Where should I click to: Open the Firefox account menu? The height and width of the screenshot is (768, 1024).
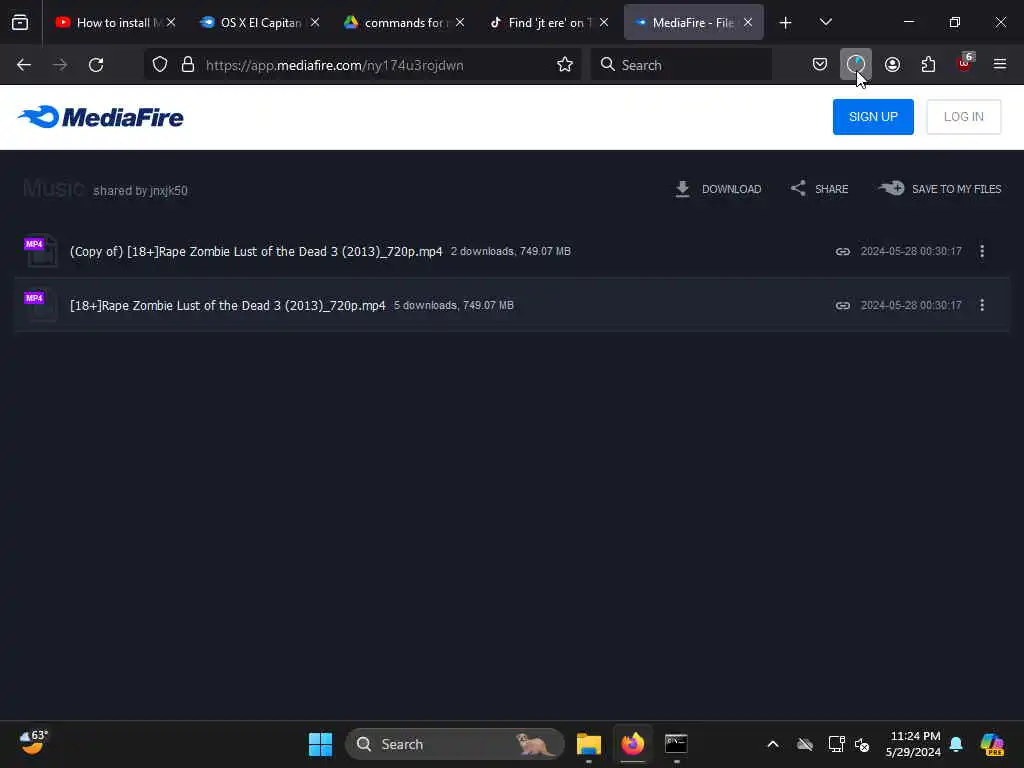892,65
